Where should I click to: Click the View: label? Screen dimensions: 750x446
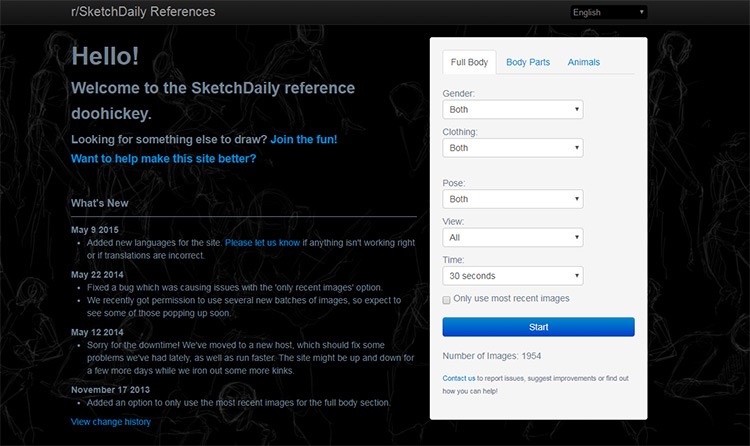(453, 222)
